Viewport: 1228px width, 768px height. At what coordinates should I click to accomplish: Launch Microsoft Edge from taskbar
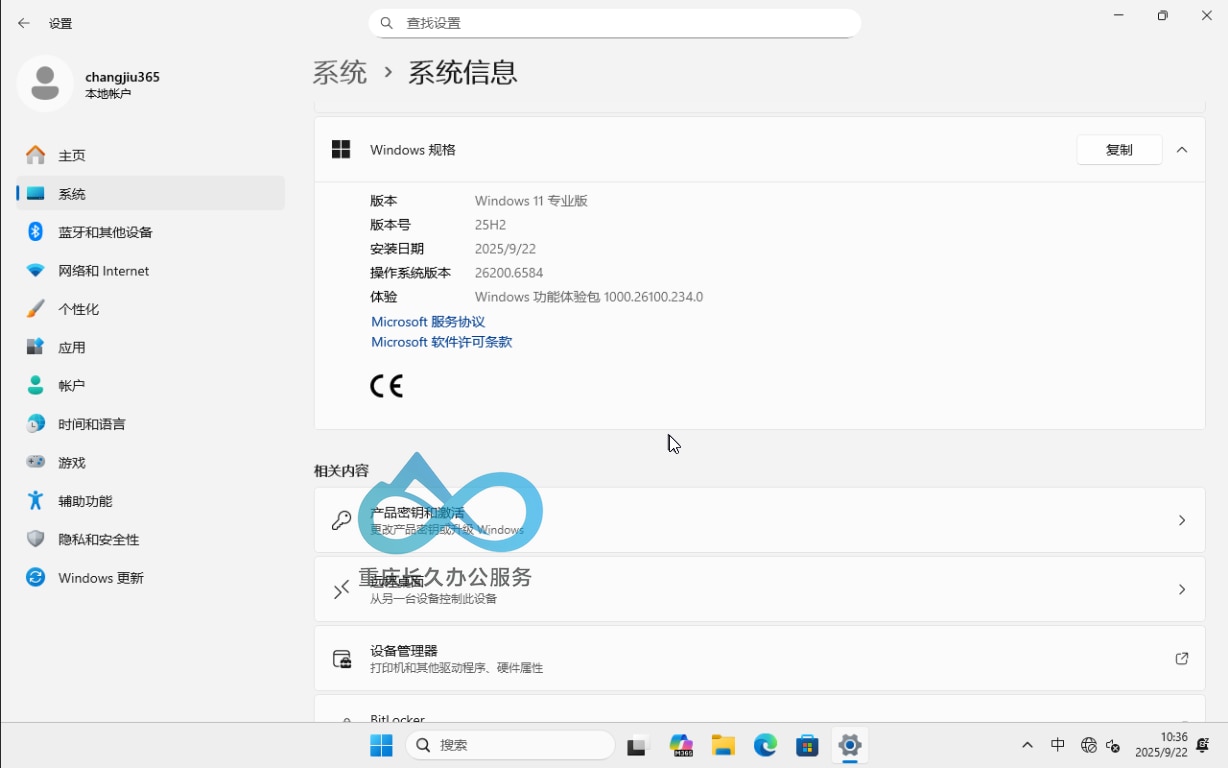click(x=765, y=745)
